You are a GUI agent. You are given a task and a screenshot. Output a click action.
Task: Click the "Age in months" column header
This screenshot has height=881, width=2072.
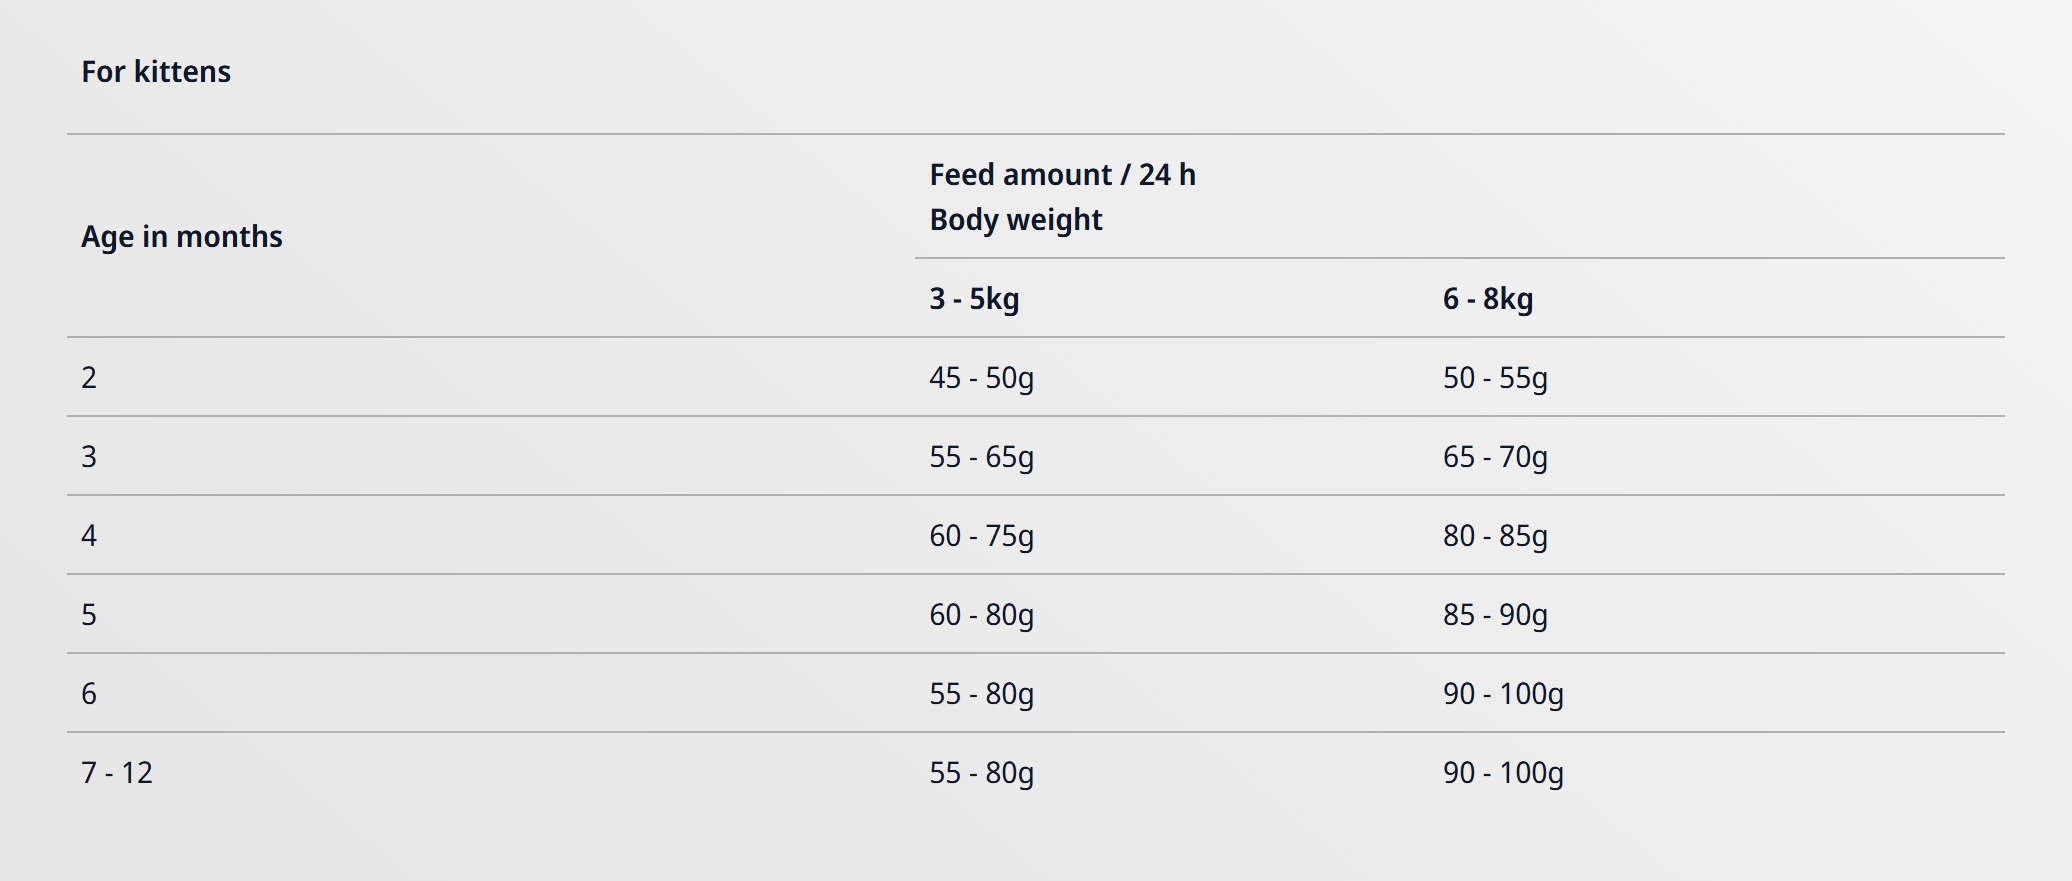182,237
